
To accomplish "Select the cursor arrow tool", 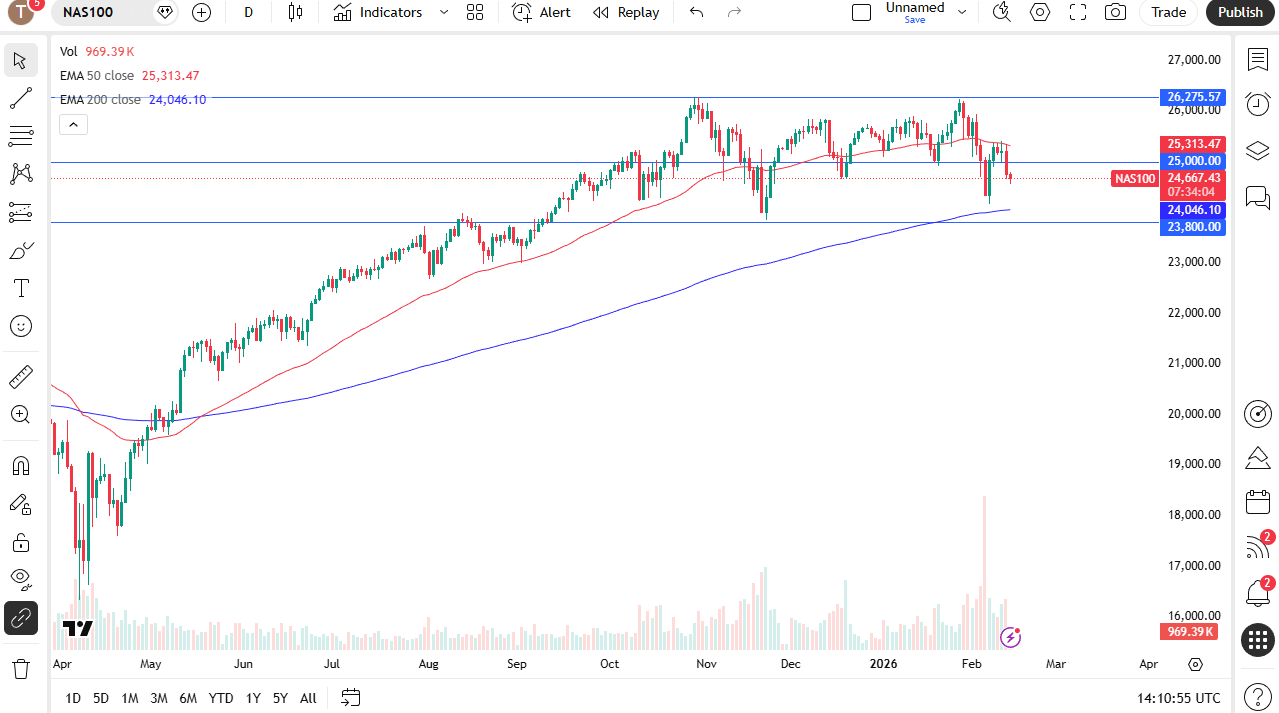I will pos(20,60).
